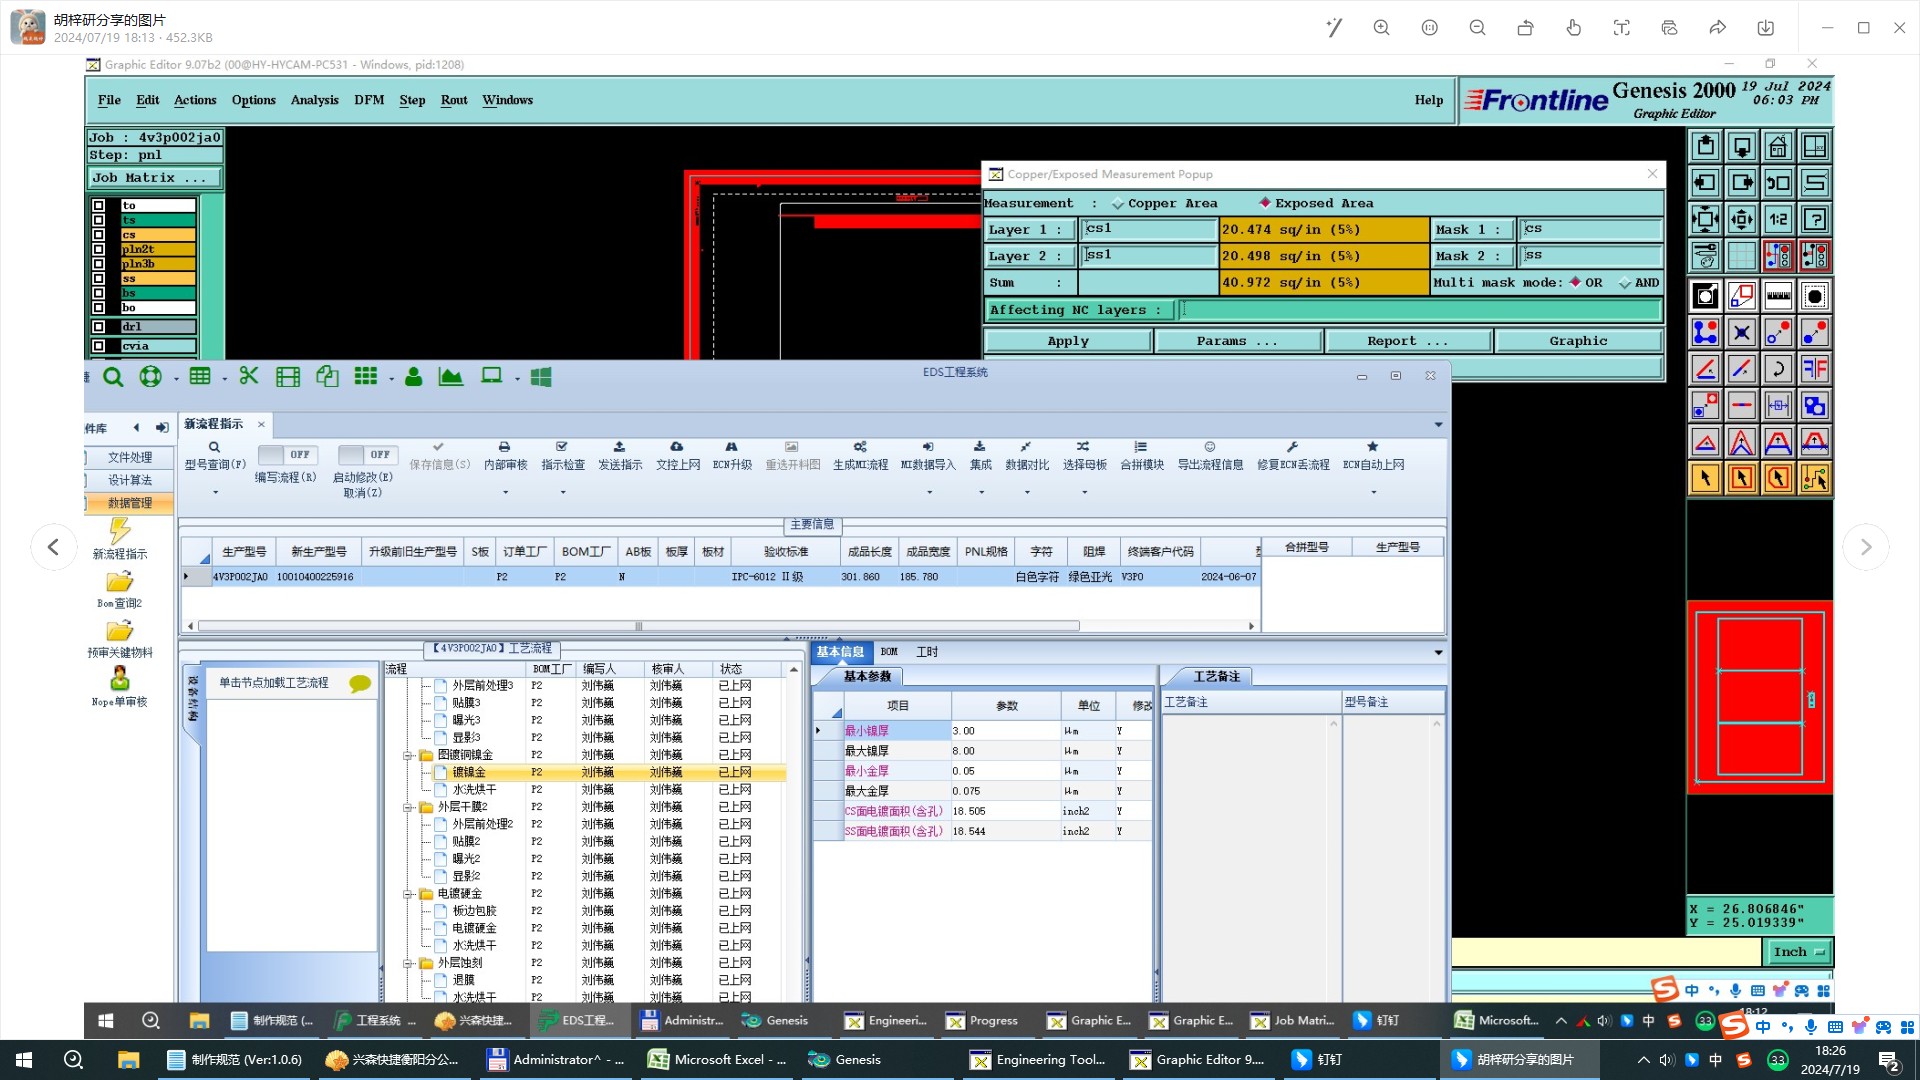Switch to the 工时 tab
This screenshot has width=1920, height=1080.
(927, 652)
